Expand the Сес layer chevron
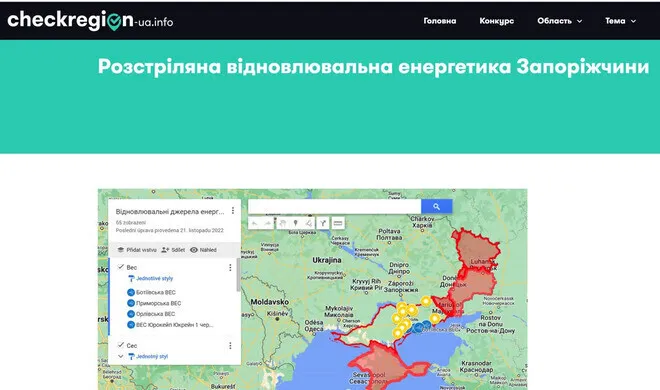 (x=121, y=356)
